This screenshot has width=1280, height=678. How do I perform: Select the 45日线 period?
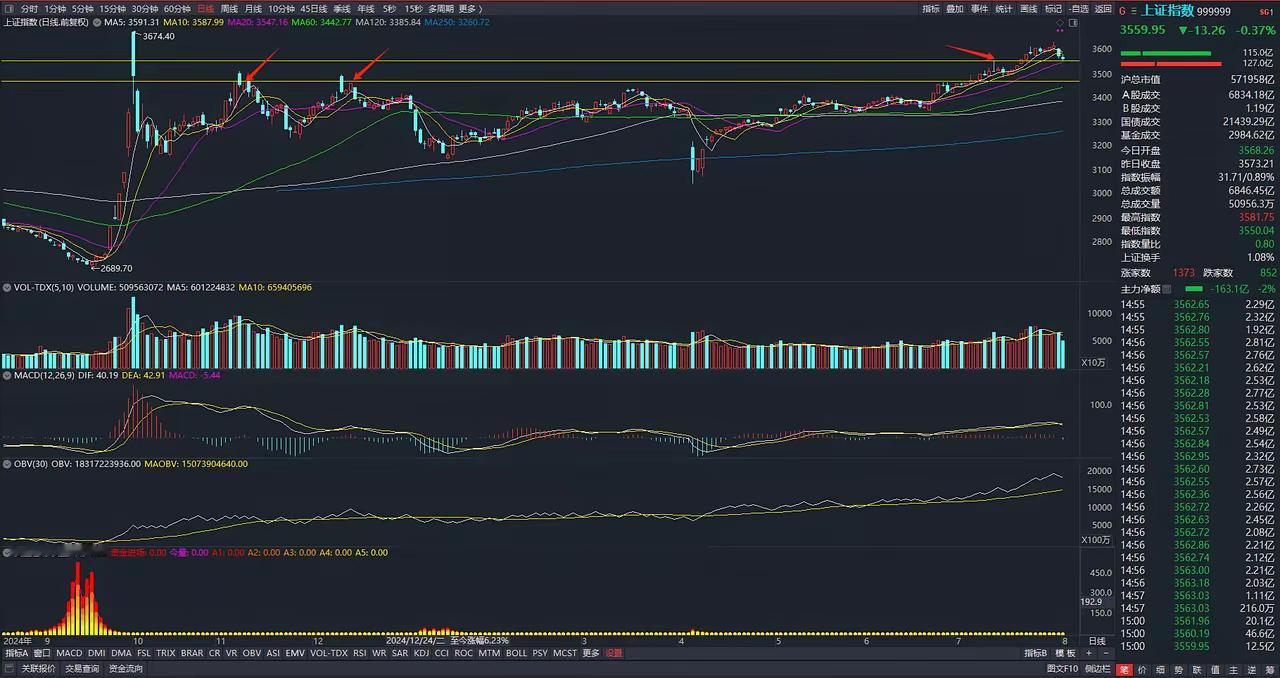click(314, 8)
